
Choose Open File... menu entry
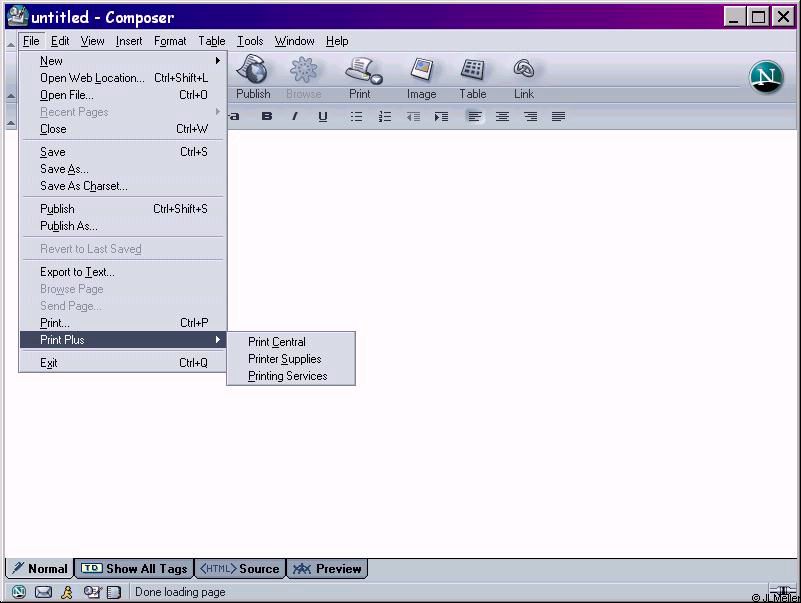pos(123,95)
